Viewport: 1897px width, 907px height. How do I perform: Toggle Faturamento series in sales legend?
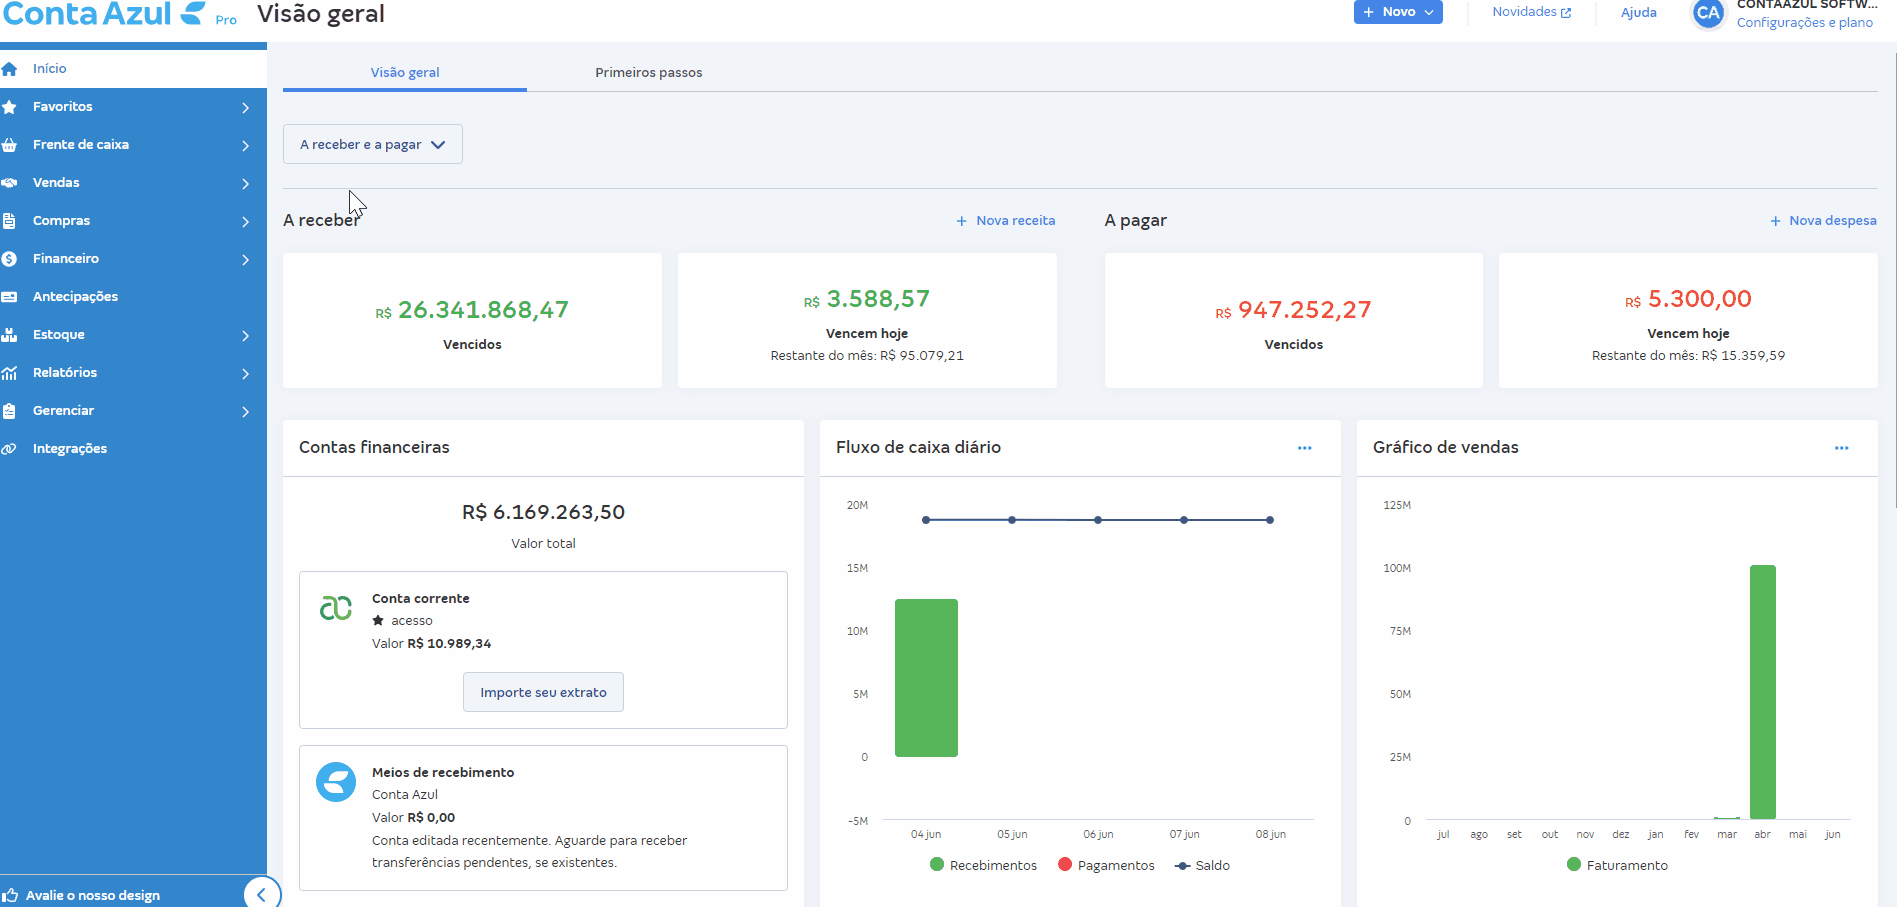(1617, 865)
